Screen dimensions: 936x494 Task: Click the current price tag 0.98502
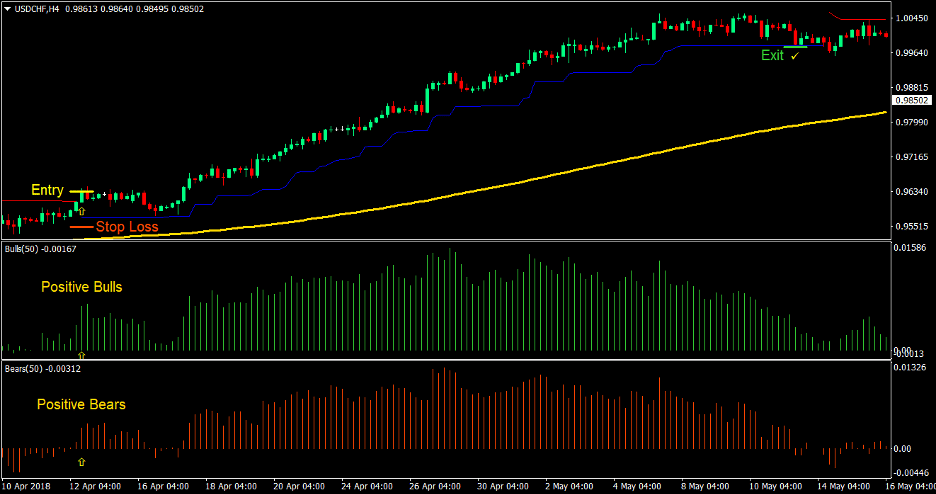tap(912, 100)
